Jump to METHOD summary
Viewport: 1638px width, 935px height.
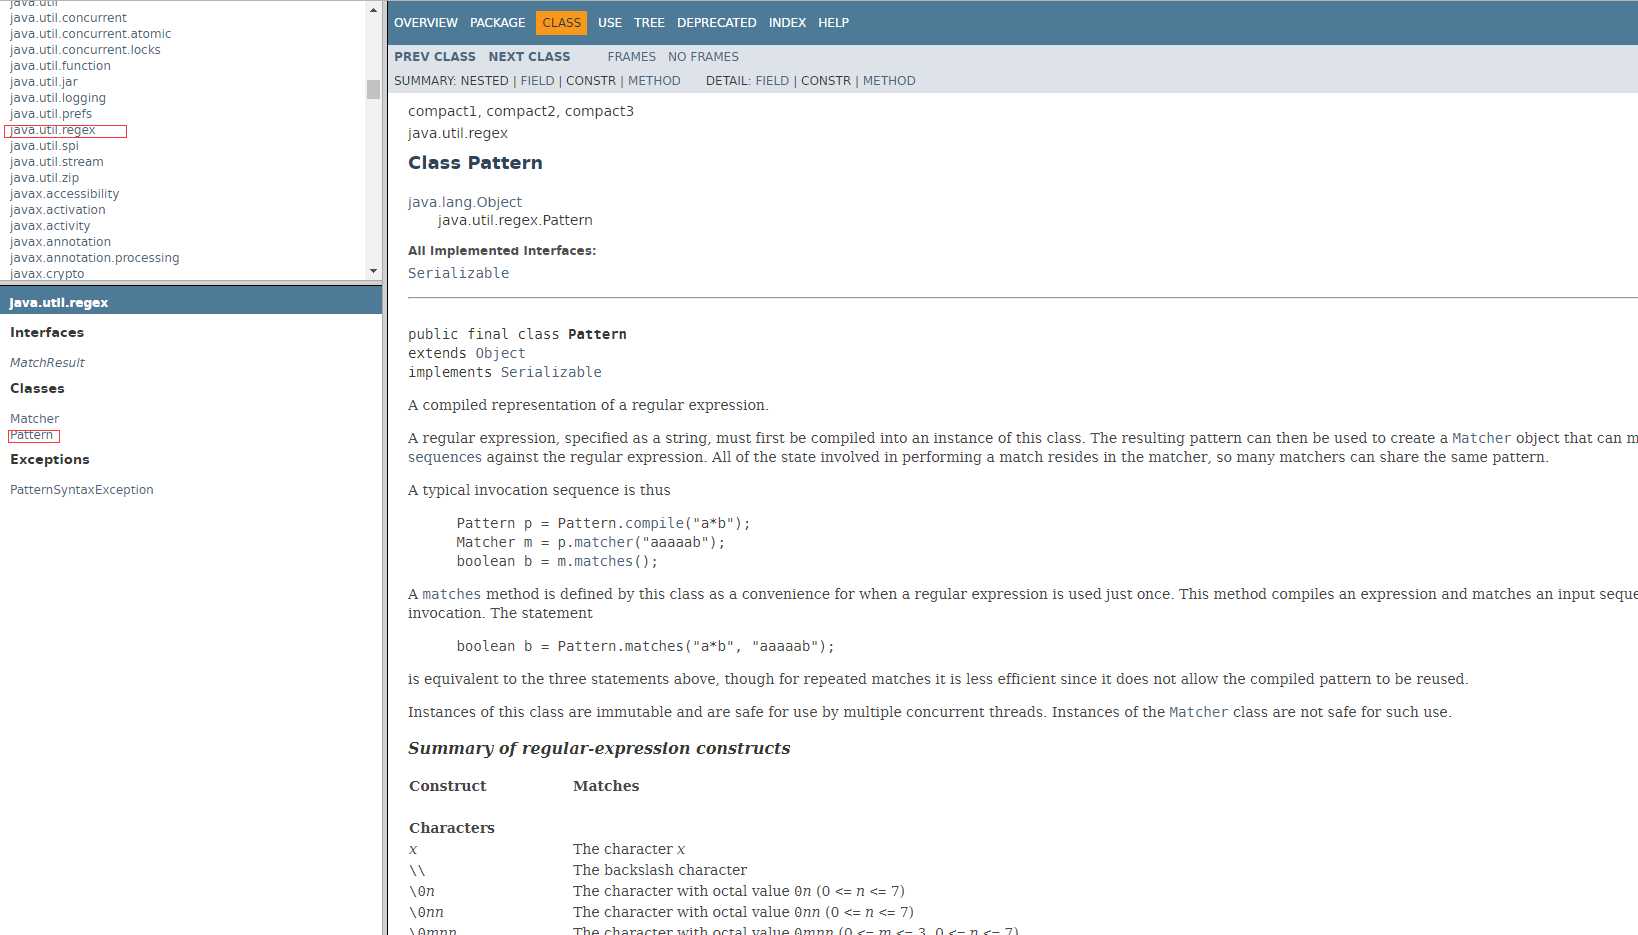pos(654,81)
